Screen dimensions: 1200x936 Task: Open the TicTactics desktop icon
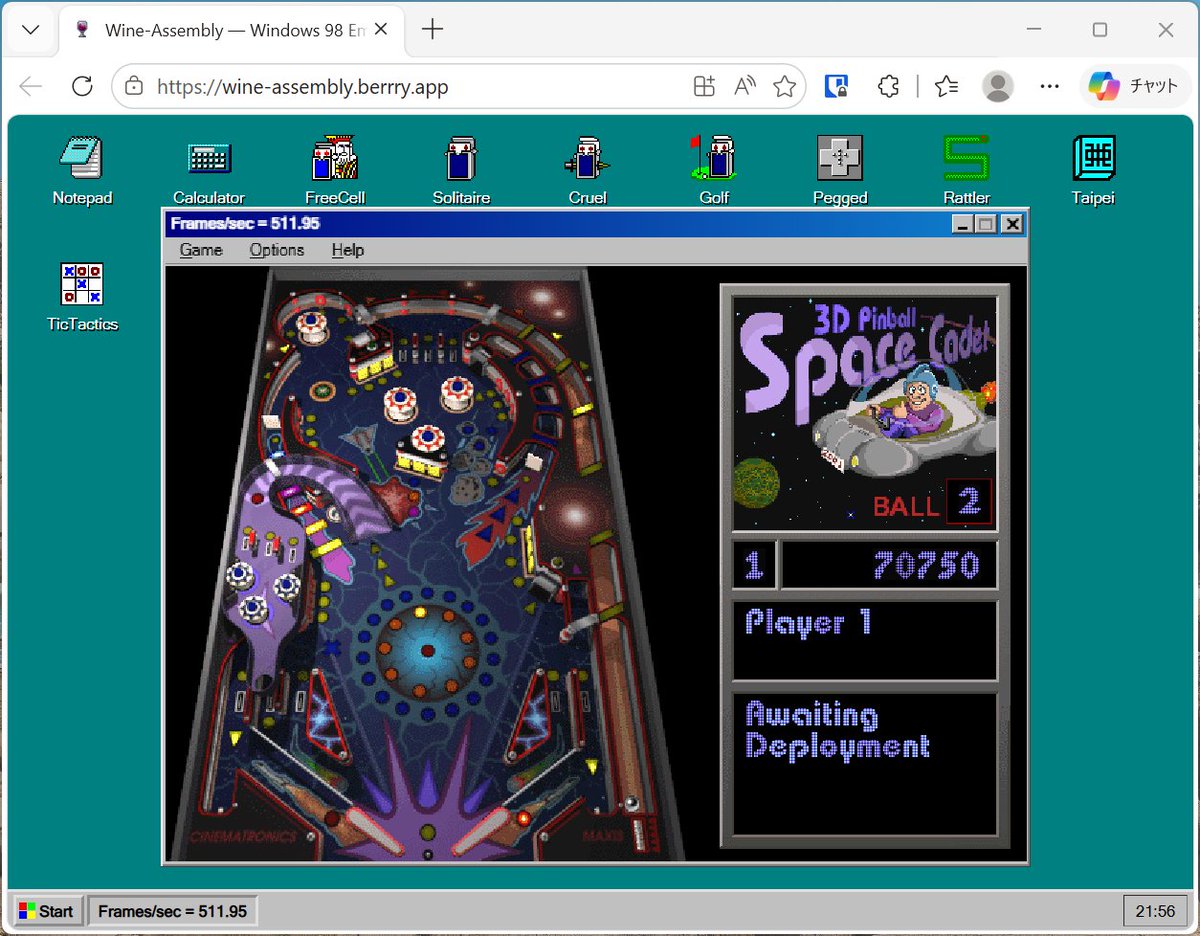82,296
